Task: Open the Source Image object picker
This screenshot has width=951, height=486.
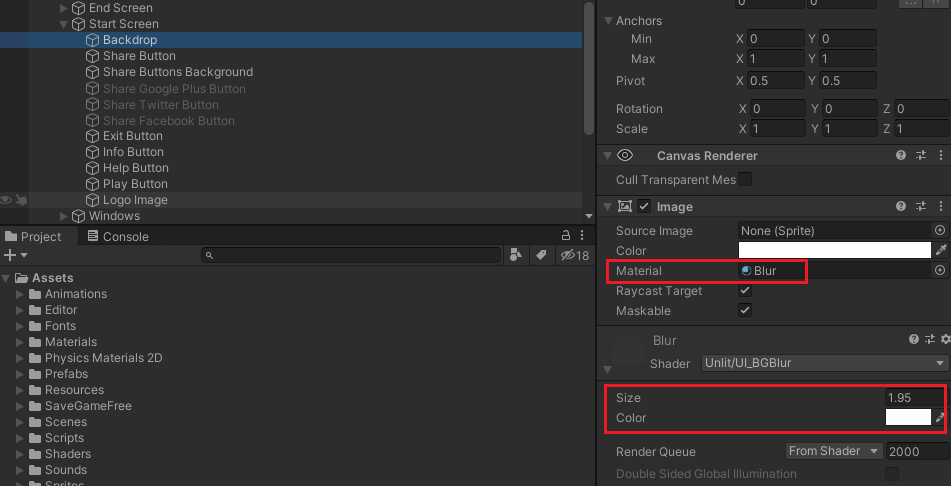Action: pos(939,231)
